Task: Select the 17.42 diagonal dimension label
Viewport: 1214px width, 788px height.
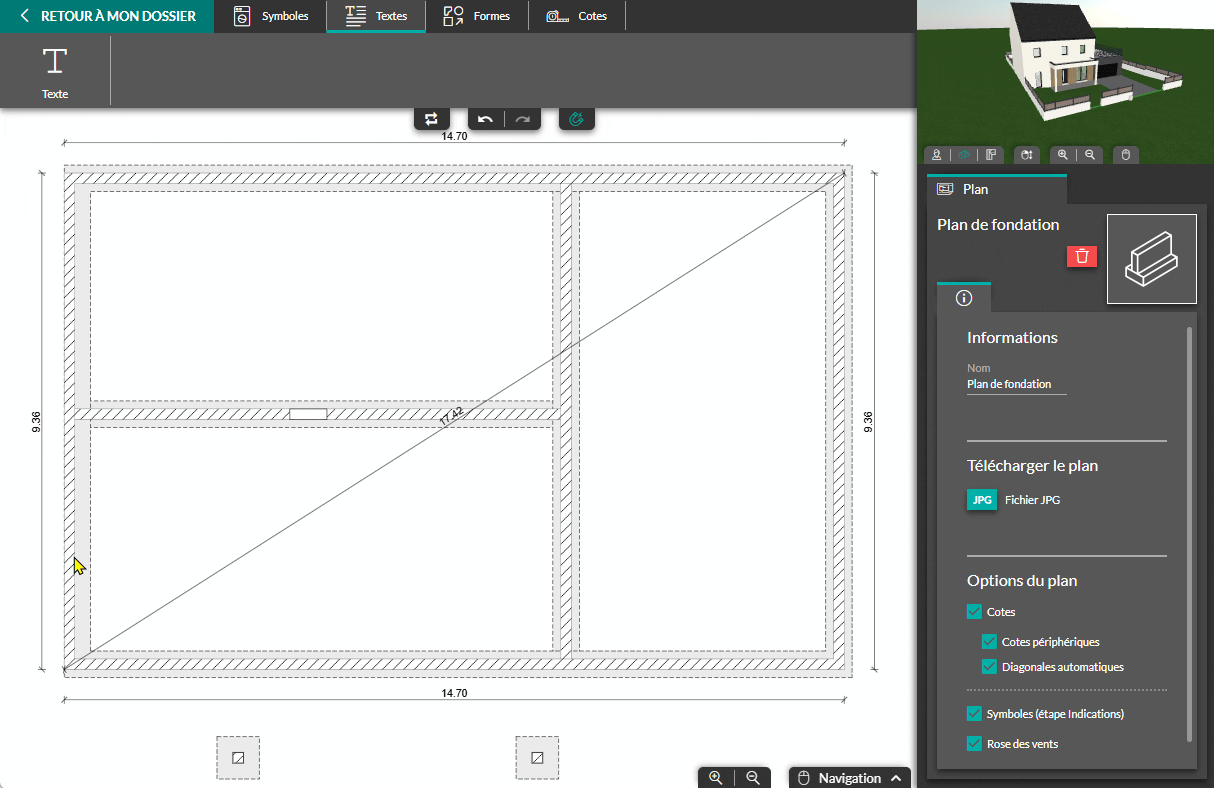Action: coord(452,416)
